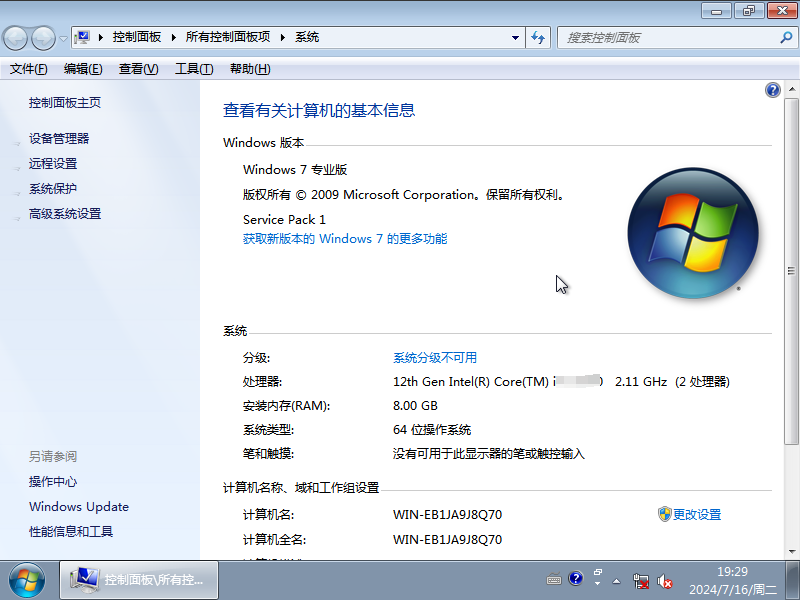This screenshot has width=800, height=600.
Task: Click the blue Help icon in the system tray
Action: click(576, 580)
